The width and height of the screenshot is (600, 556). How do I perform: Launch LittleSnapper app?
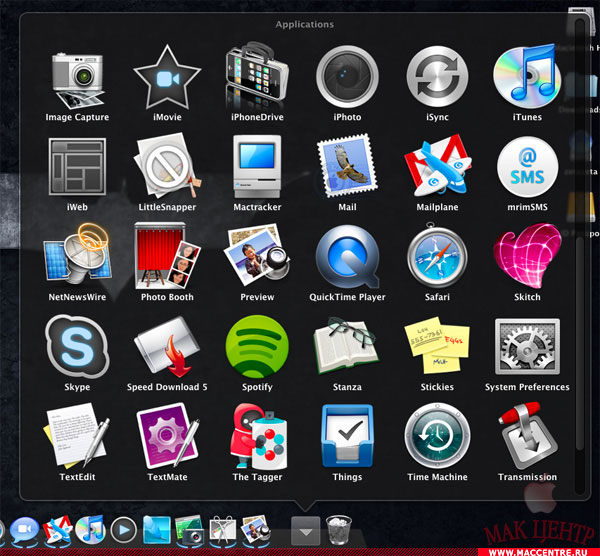(x=167, y=165)
